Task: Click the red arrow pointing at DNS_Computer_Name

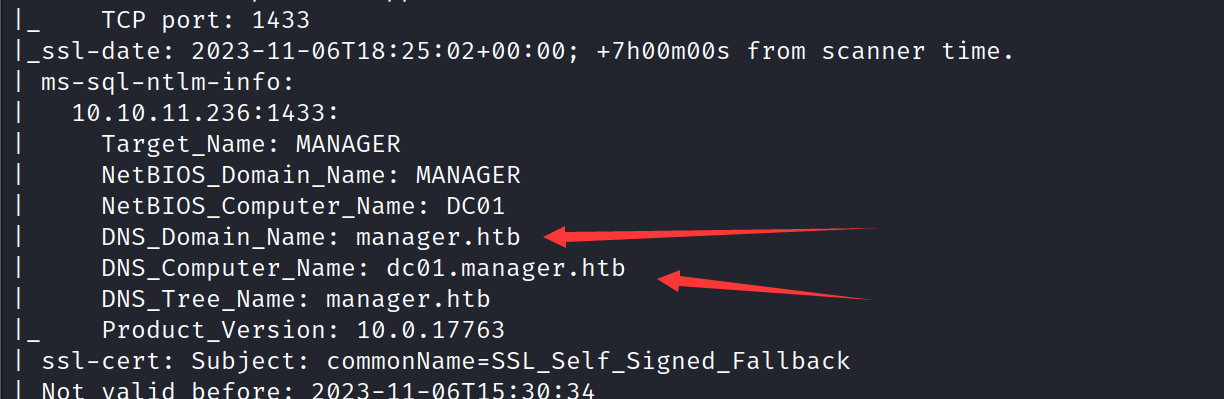Action: tap(765, 283)
